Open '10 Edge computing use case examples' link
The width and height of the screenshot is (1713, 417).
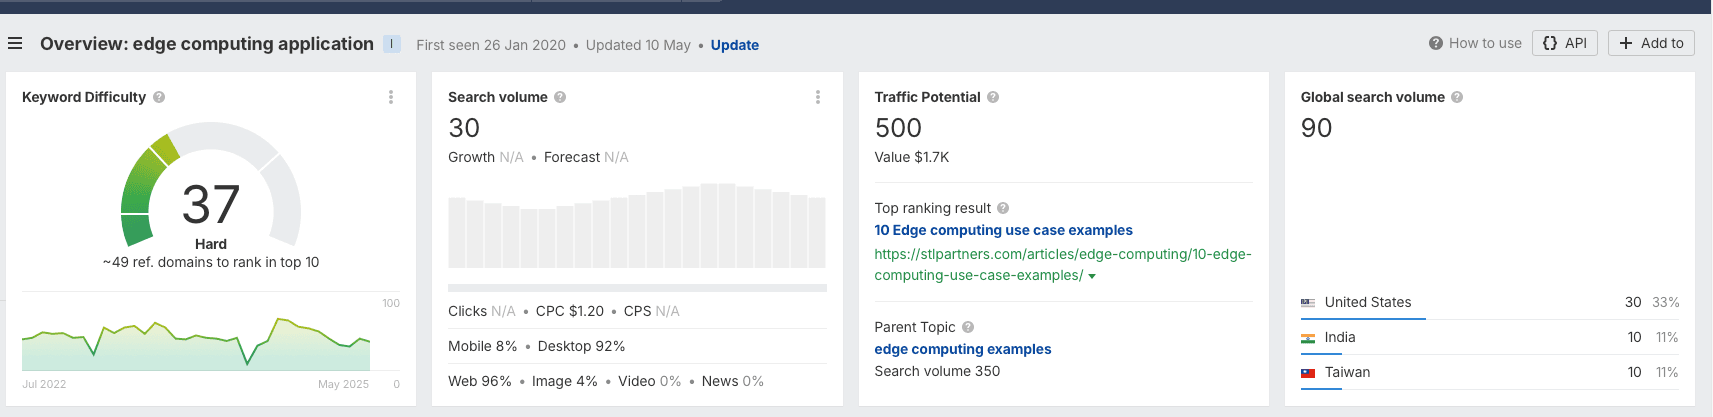1003,230
